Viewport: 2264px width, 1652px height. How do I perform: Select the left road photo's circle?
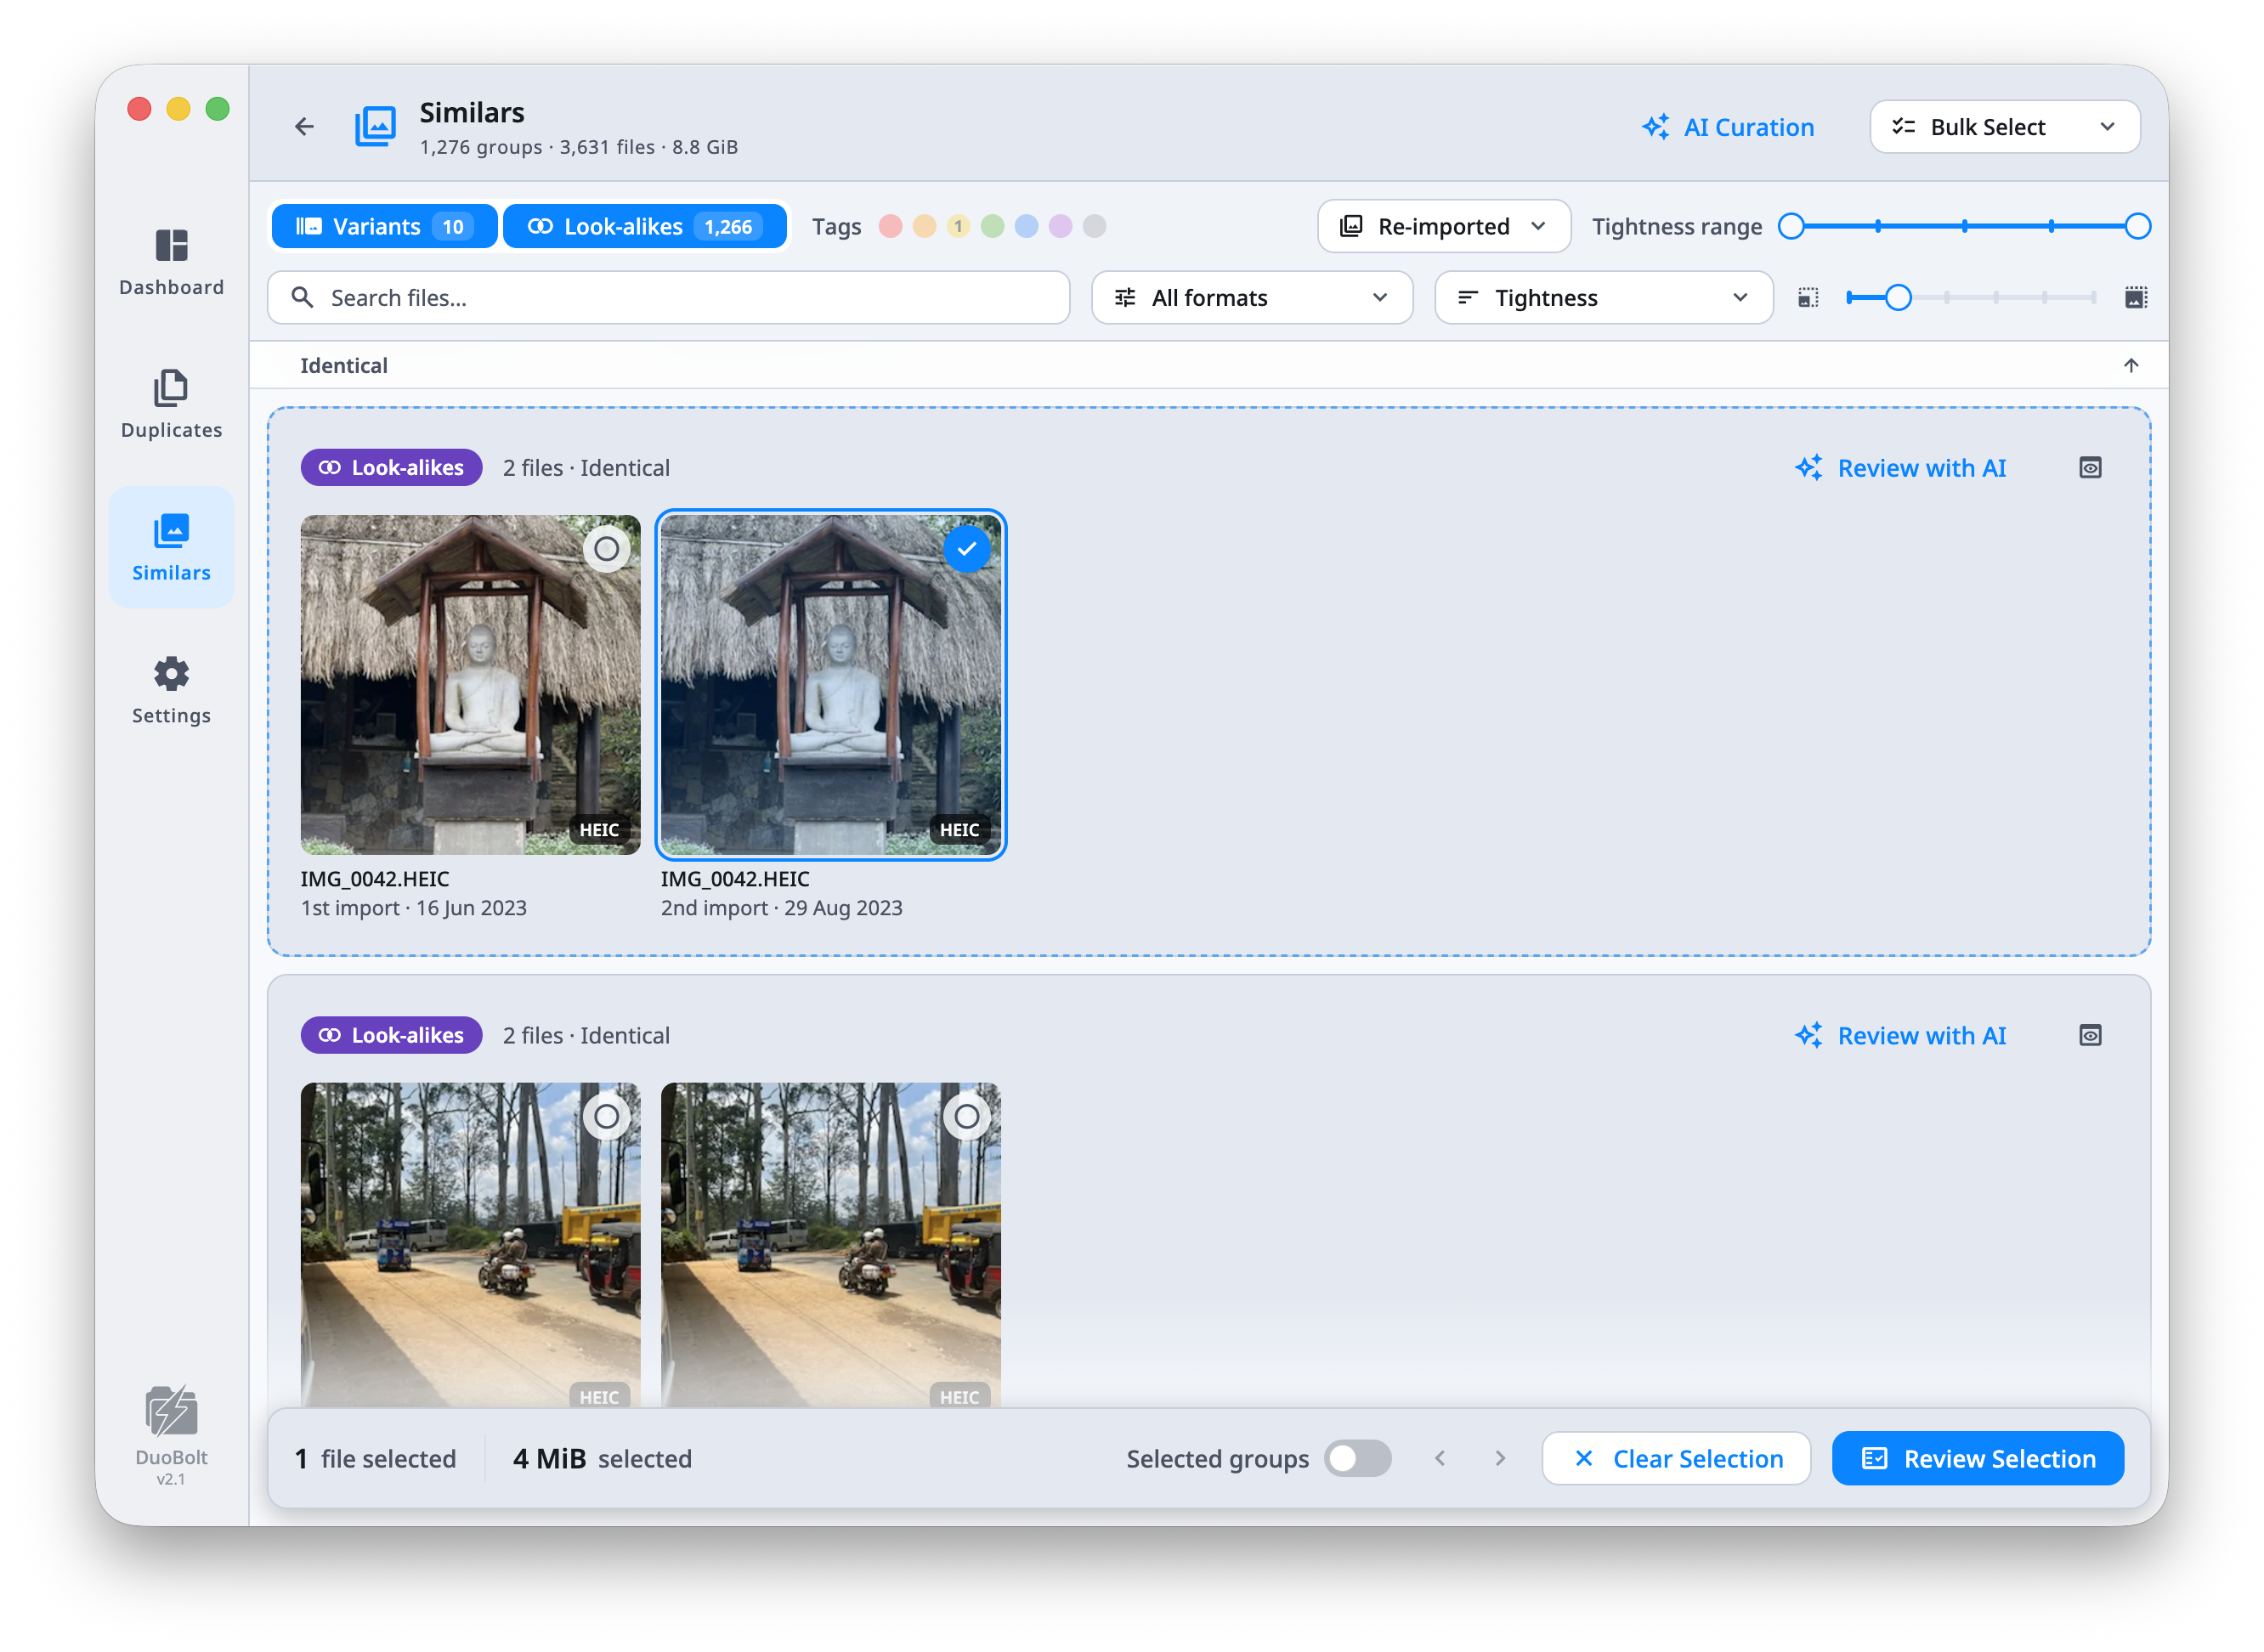coord(606,1116)
